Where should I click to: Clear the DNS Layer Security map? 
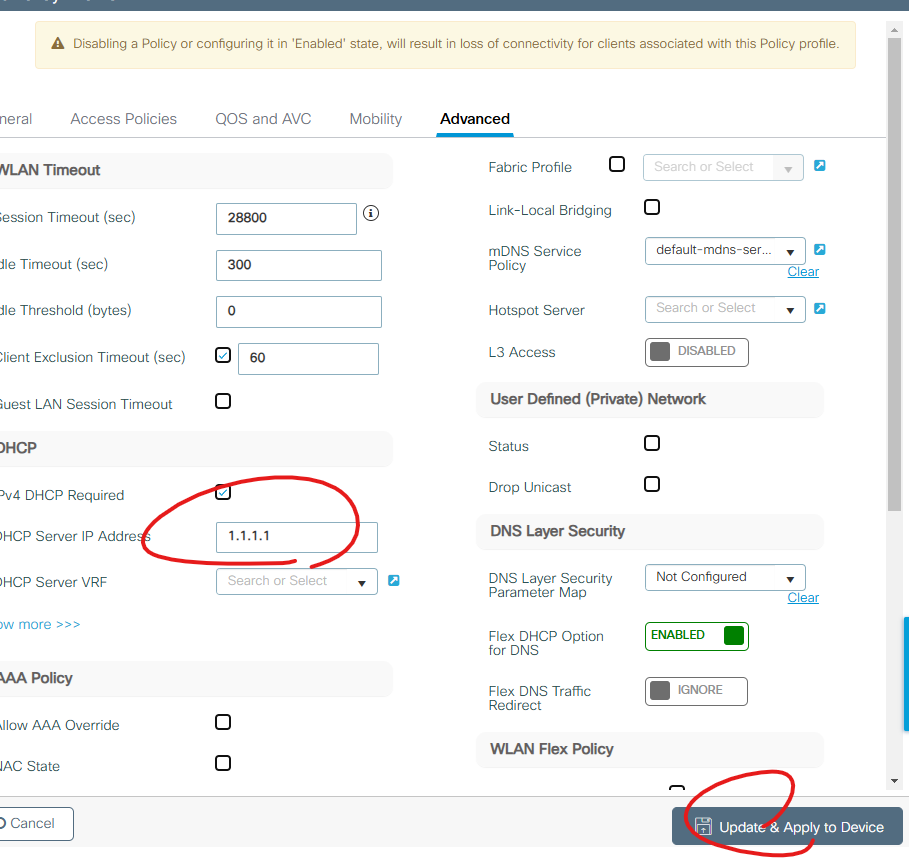(803, 598)
